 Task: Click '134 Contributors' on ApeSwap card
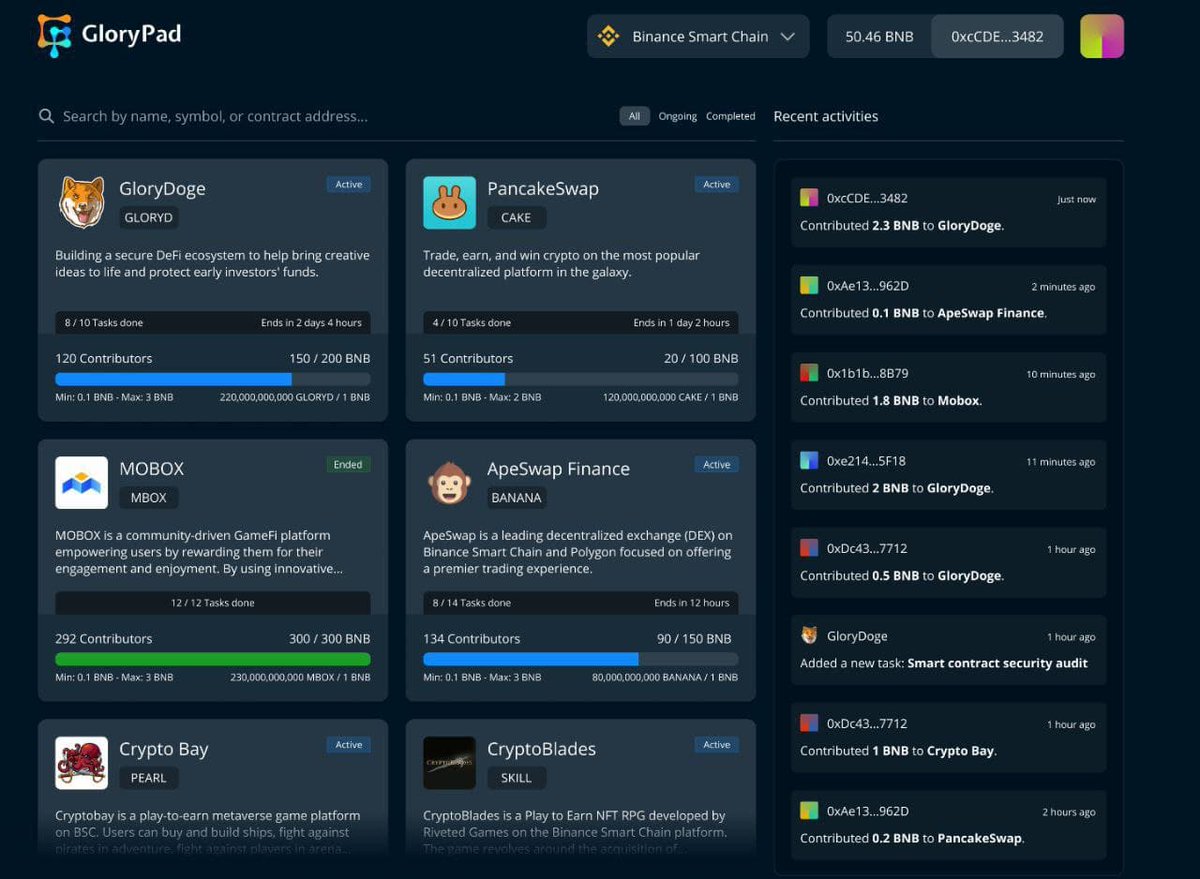(x=472, y=638)
